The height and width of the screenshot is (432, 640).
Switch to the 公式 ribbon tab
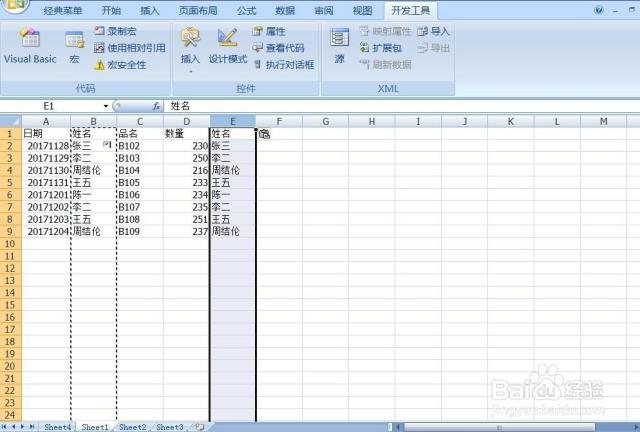(246, 10)
